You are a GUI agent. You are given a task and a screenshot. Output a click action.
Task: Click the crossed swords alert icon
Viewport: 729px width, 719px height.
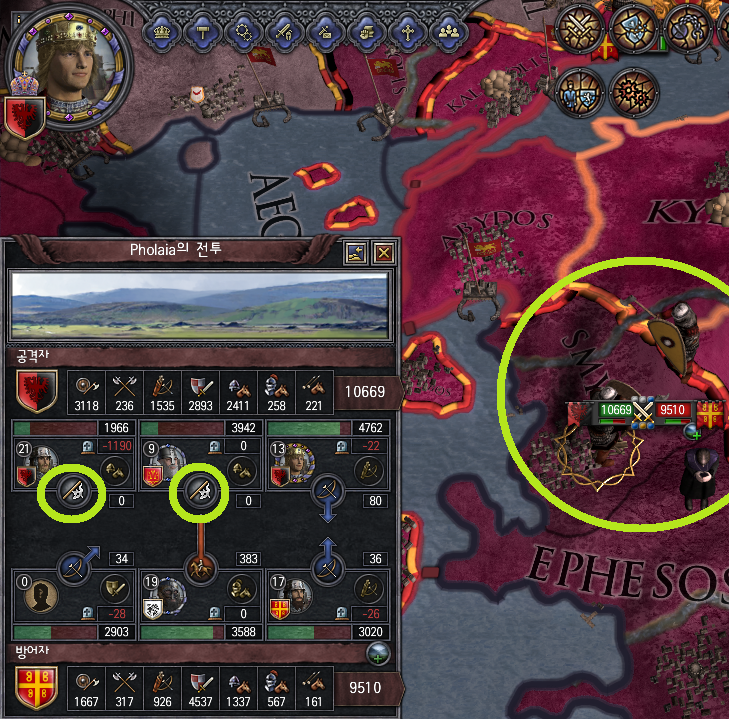(x=579, y=29)
